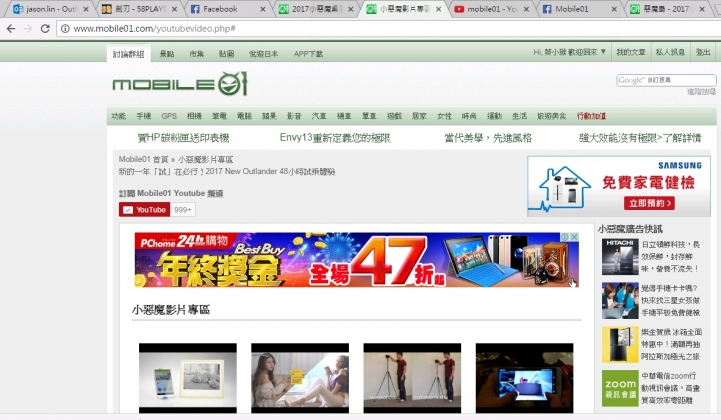Open the 運動 category
This screenshot has width=721, height=420.
pyautogui.click(x=494, y=116)
